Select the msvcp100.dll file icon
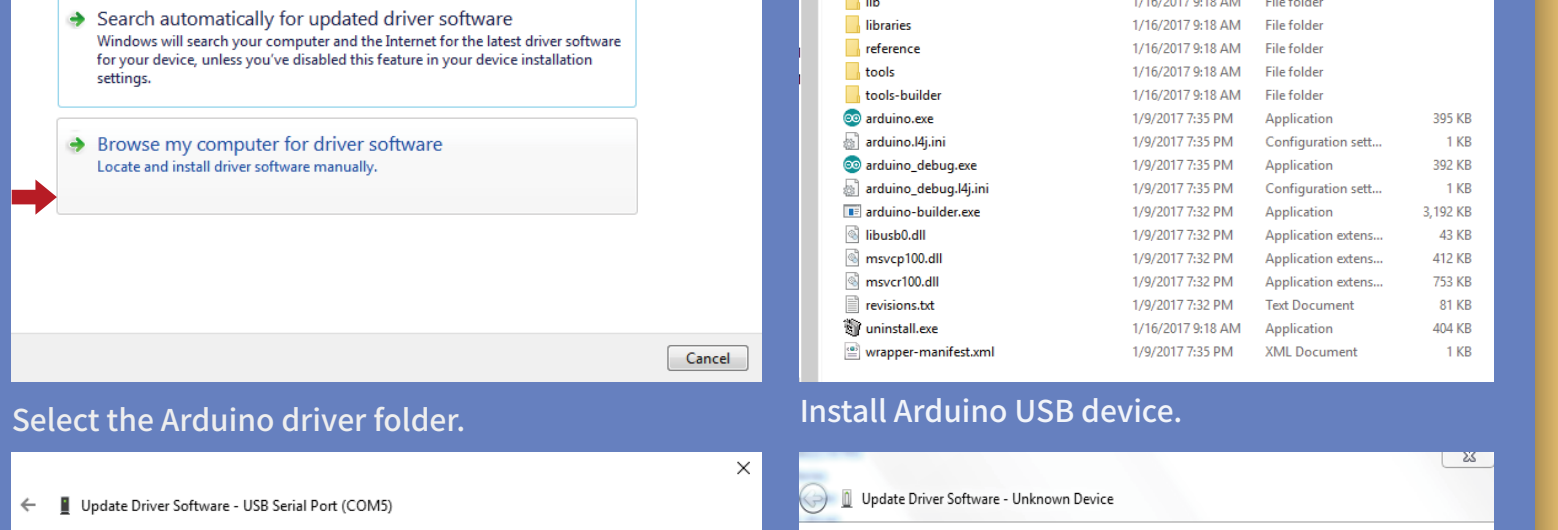Viewport: 1558px width, 530px height. (x=852, y=258)
